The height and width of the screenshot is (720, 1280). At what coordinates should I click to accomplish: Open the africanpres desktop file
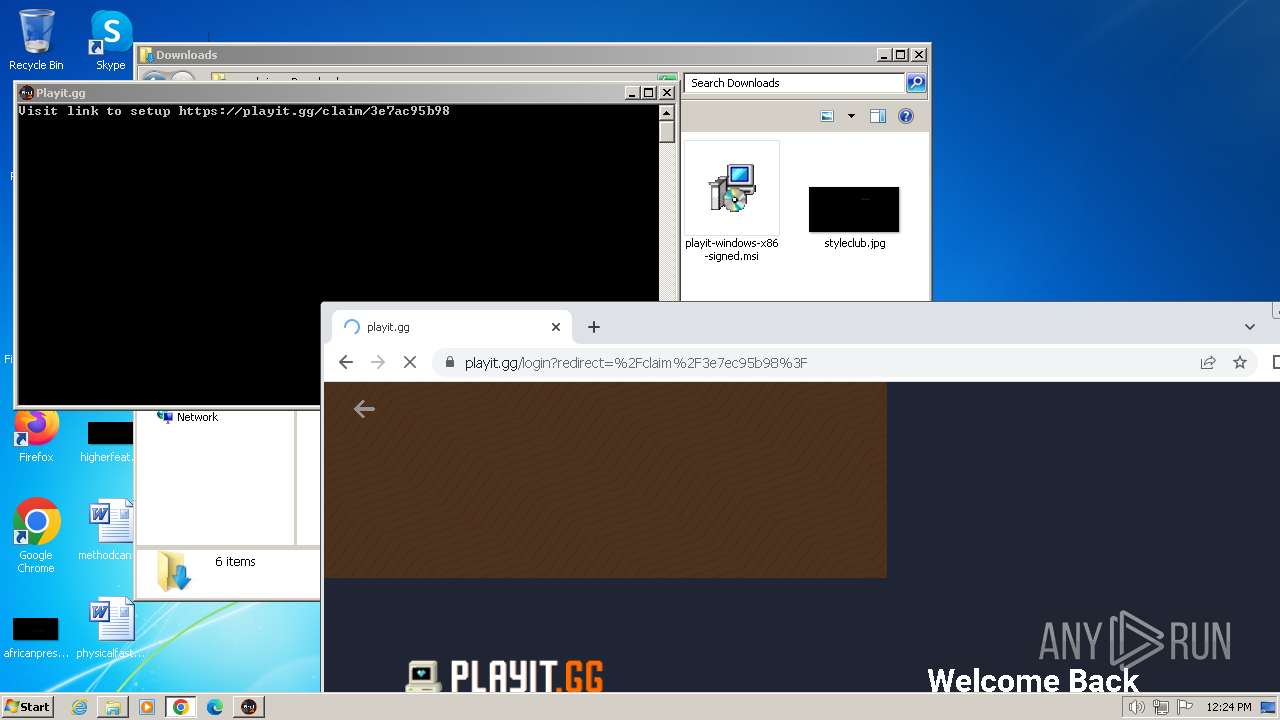tap(36, 636)
